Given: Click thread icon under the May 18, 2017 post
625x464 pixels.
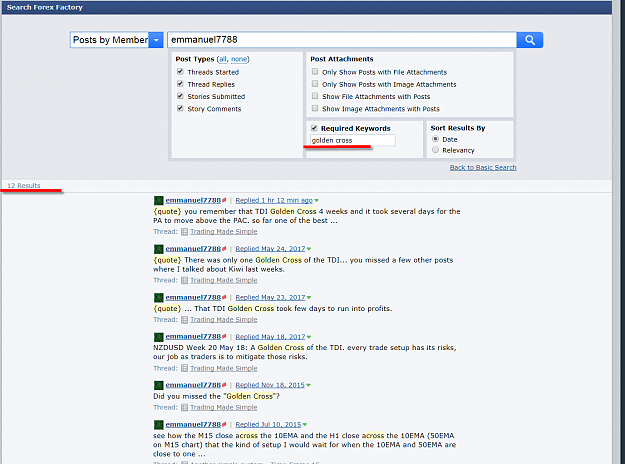Looking at the screenshot, I should [x=184, y=368].
